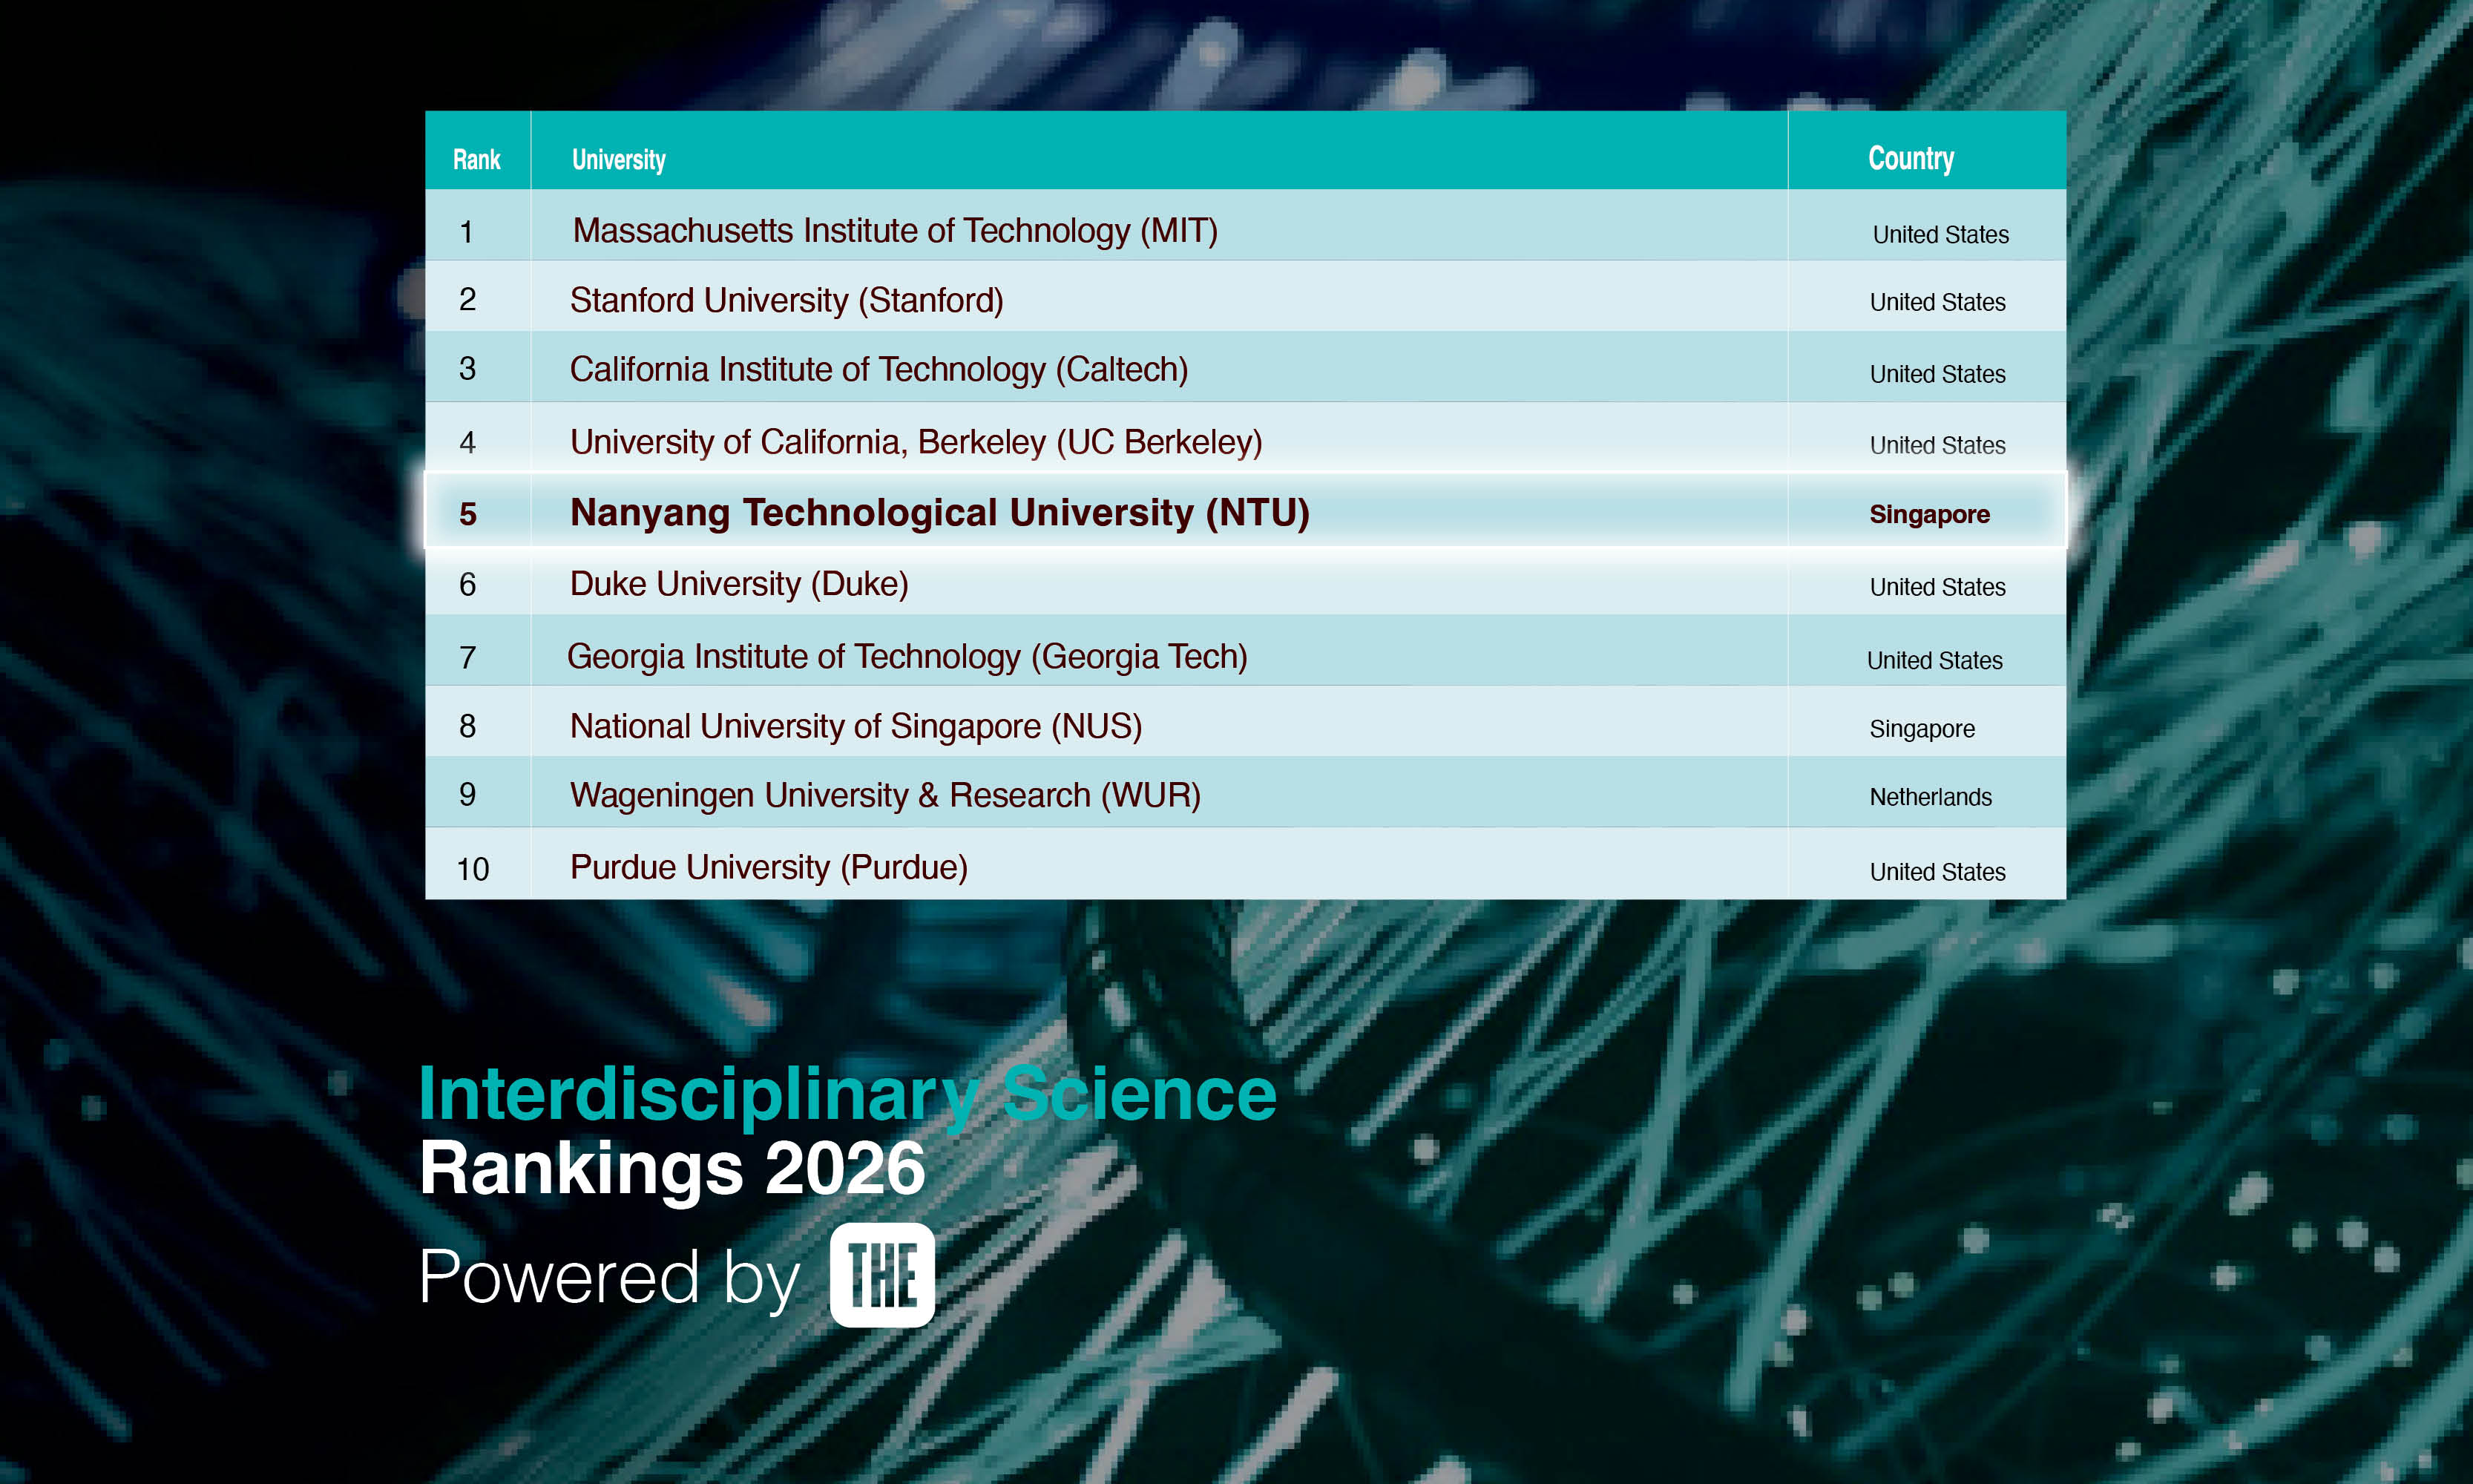Select Georgia Institute of Technology row
This screenshot has width=2473, height=1484.
pos(906,657)
